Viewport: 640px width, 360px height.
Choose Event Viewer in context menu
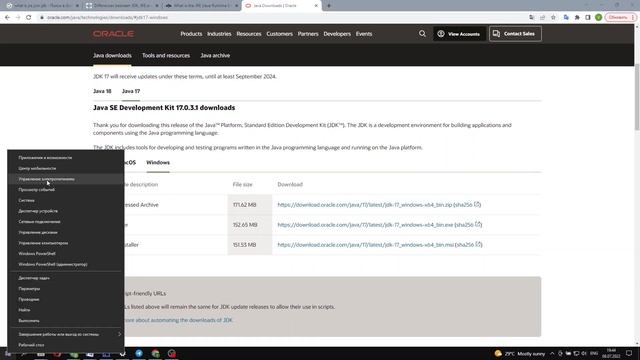point(65,189)
